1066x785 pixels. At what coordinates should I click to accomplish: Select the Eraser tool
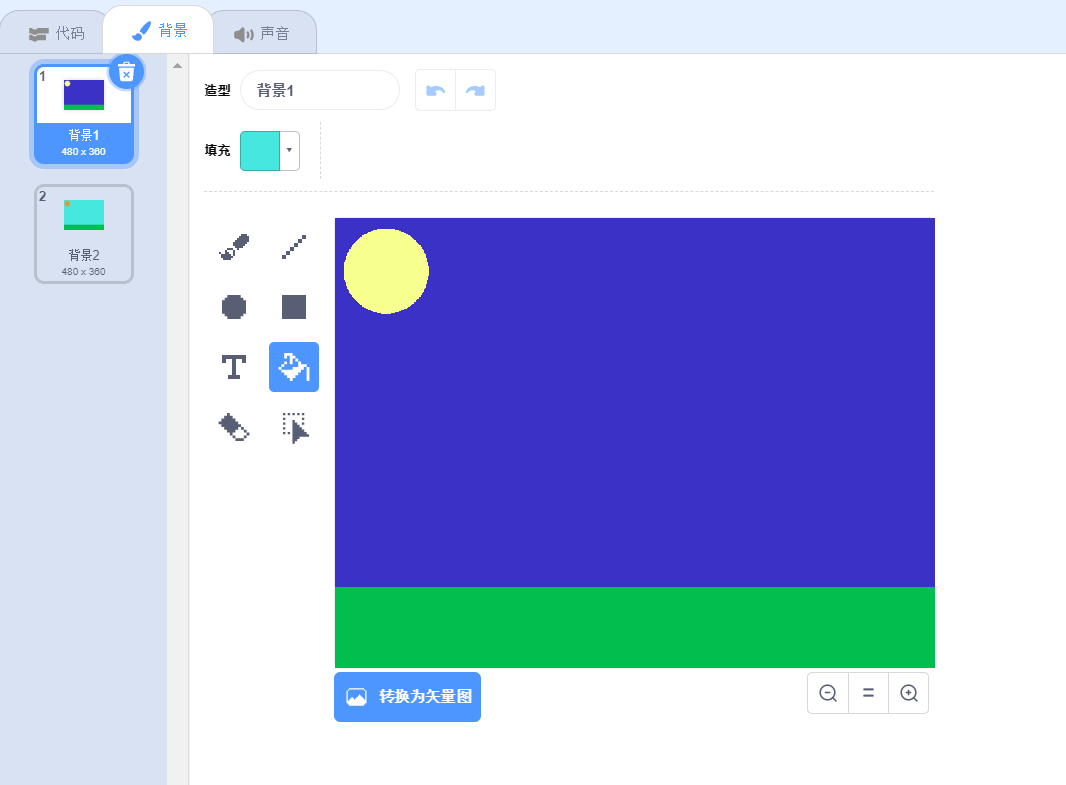pos(233,428)
